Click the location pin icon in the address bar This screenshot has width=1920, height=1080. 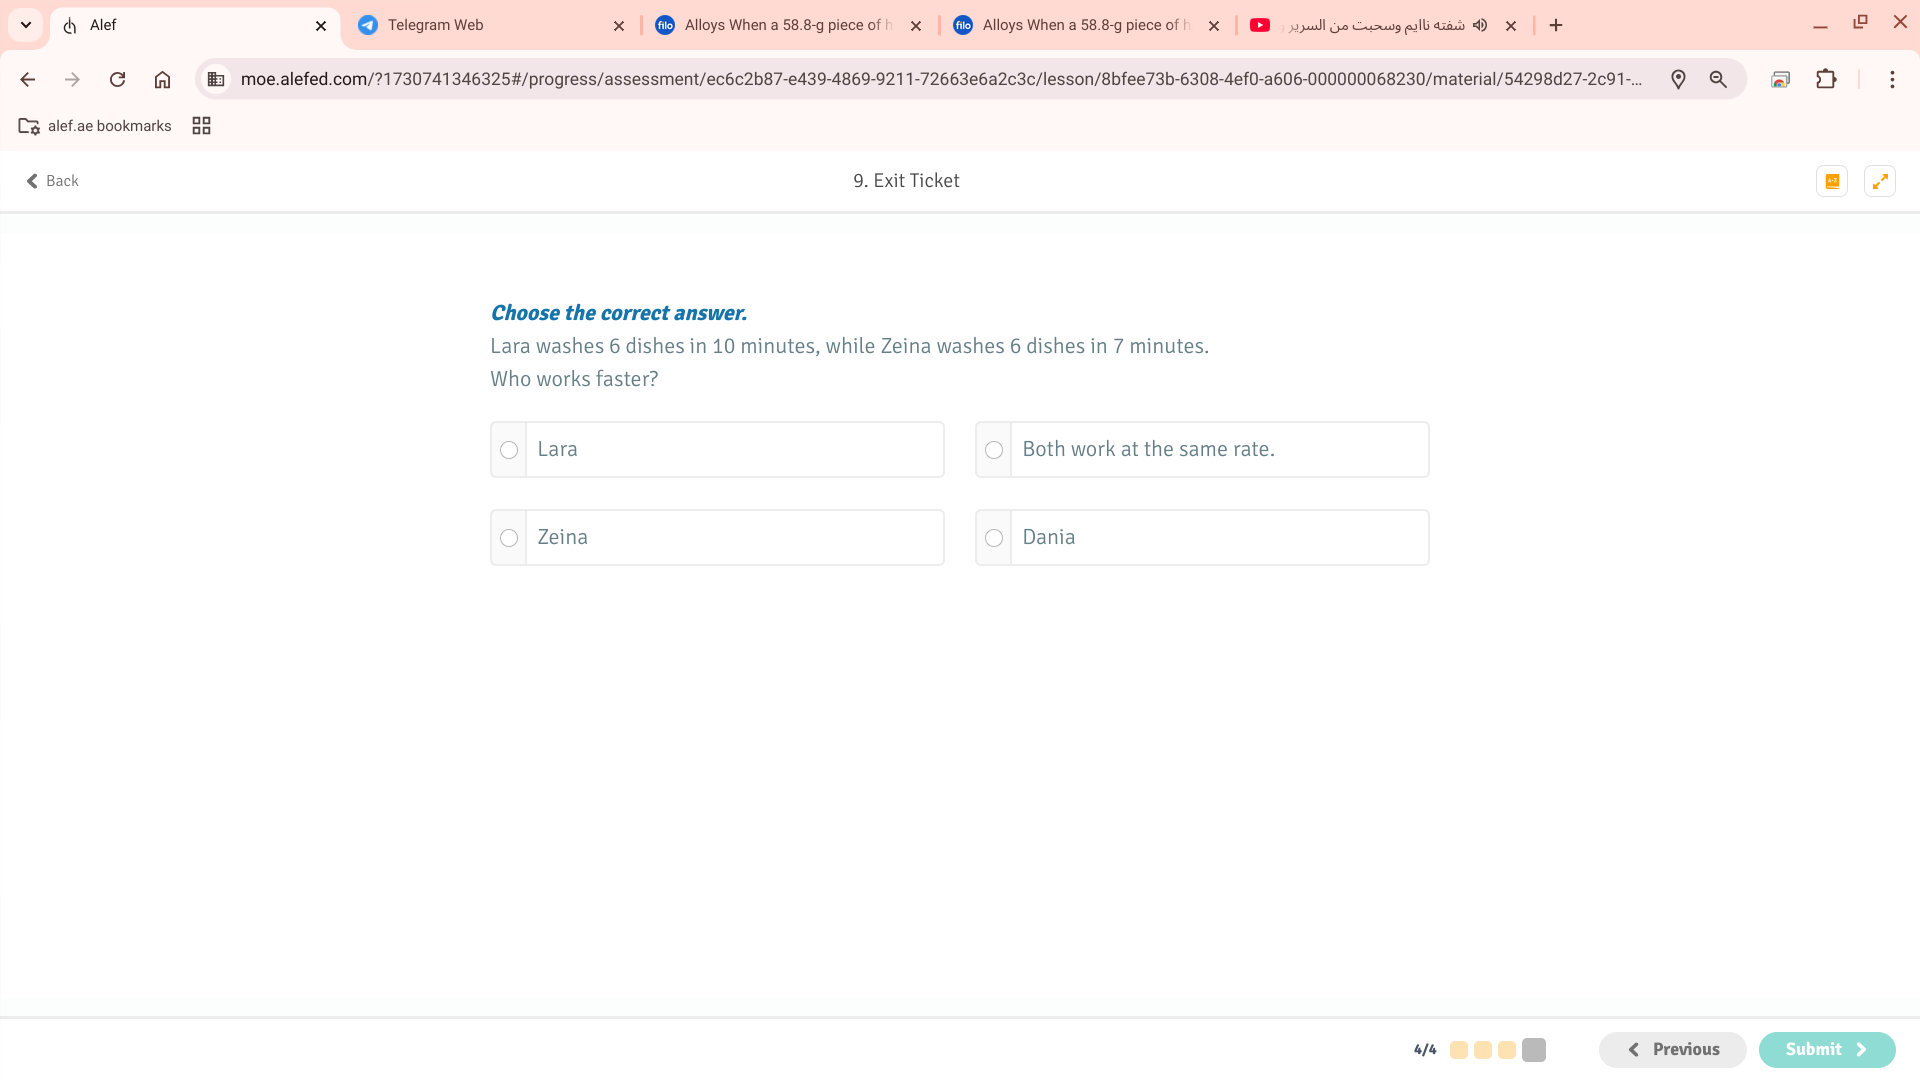(x=1678, y=79)
